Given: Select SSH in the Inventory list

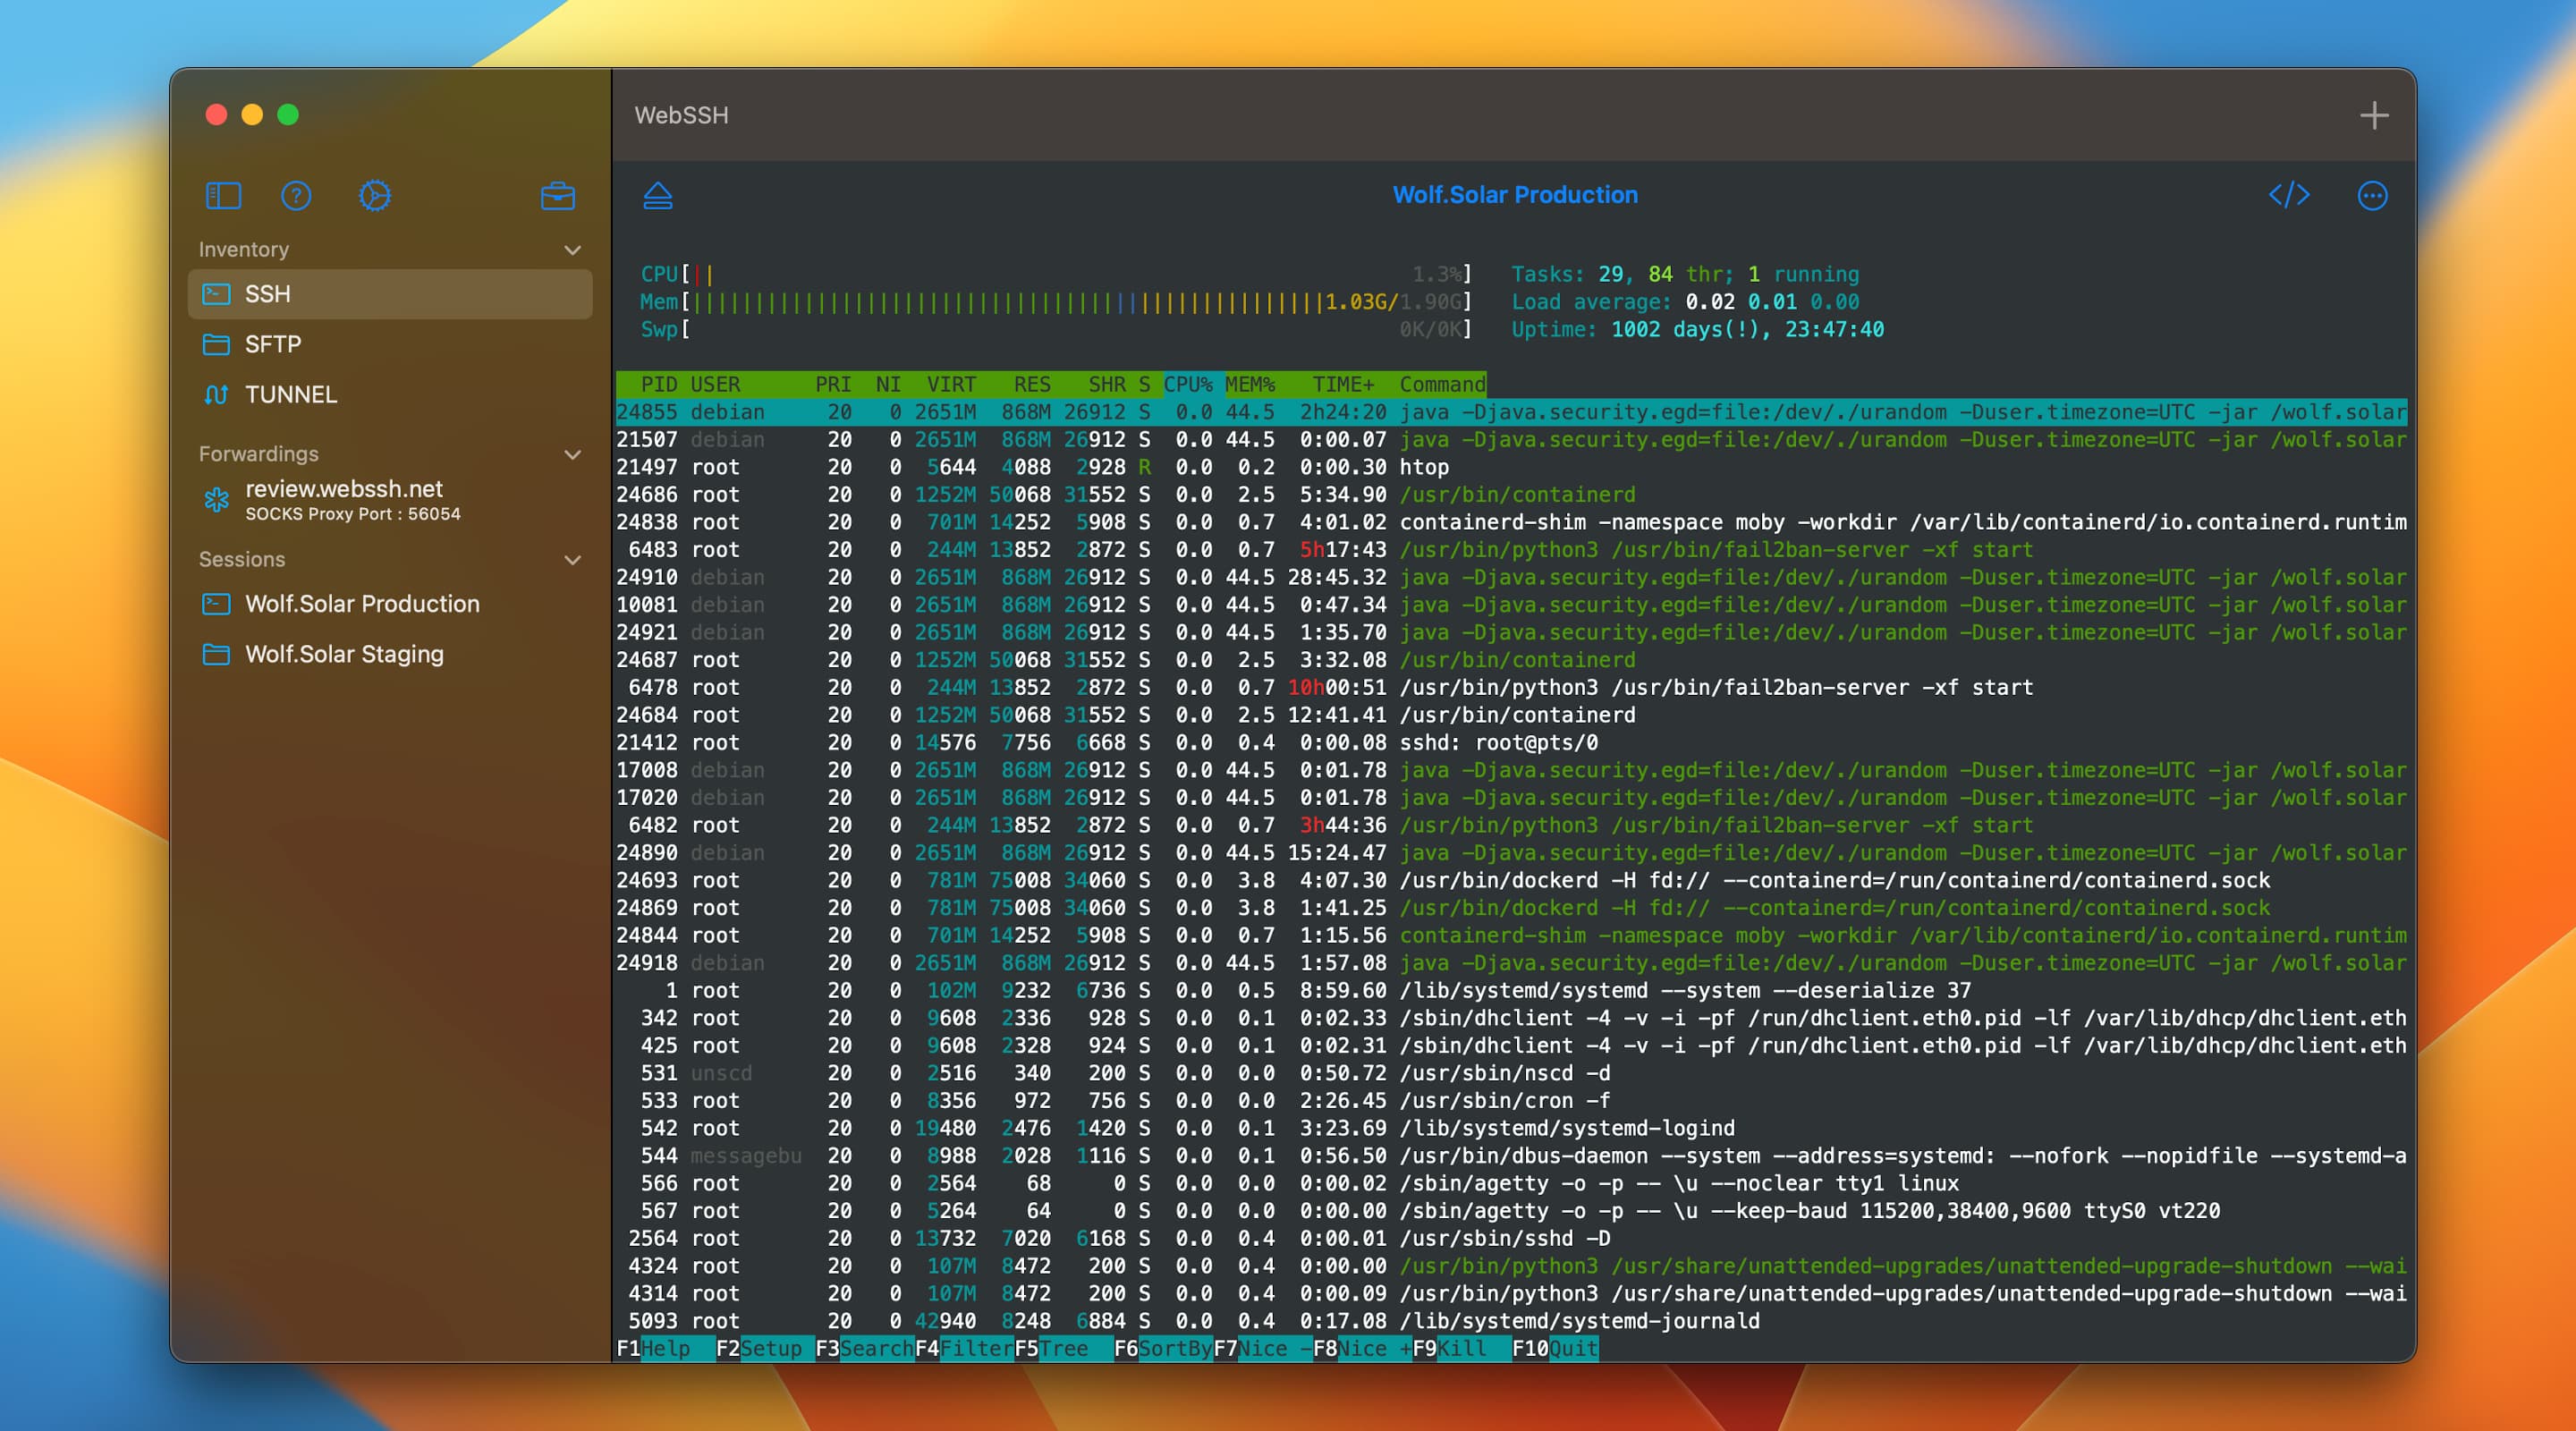Looking at the screenshot, I should coord(390,294).
